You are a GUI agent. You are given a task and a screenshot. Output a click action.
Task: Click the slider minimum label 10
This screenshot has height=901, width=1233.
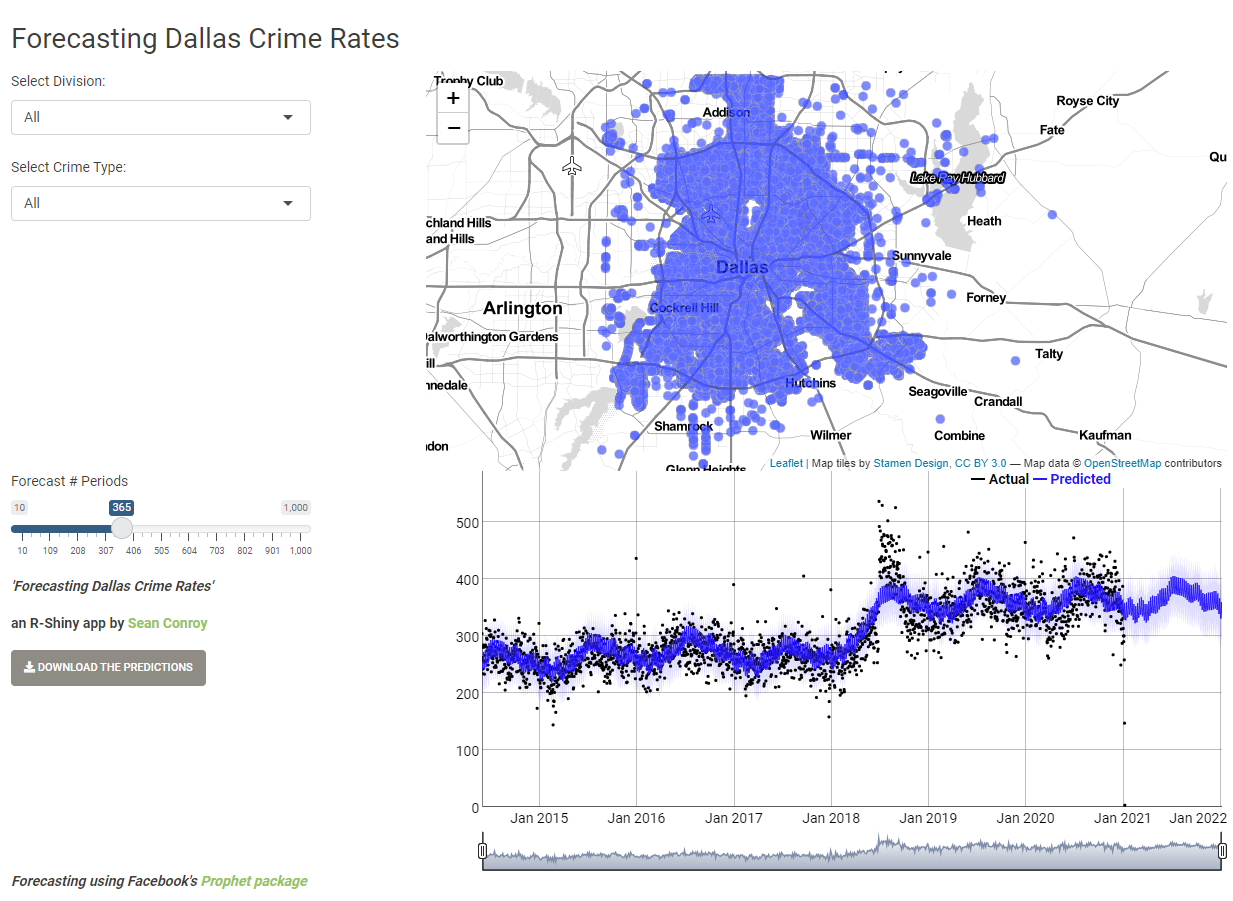[19, 507]
